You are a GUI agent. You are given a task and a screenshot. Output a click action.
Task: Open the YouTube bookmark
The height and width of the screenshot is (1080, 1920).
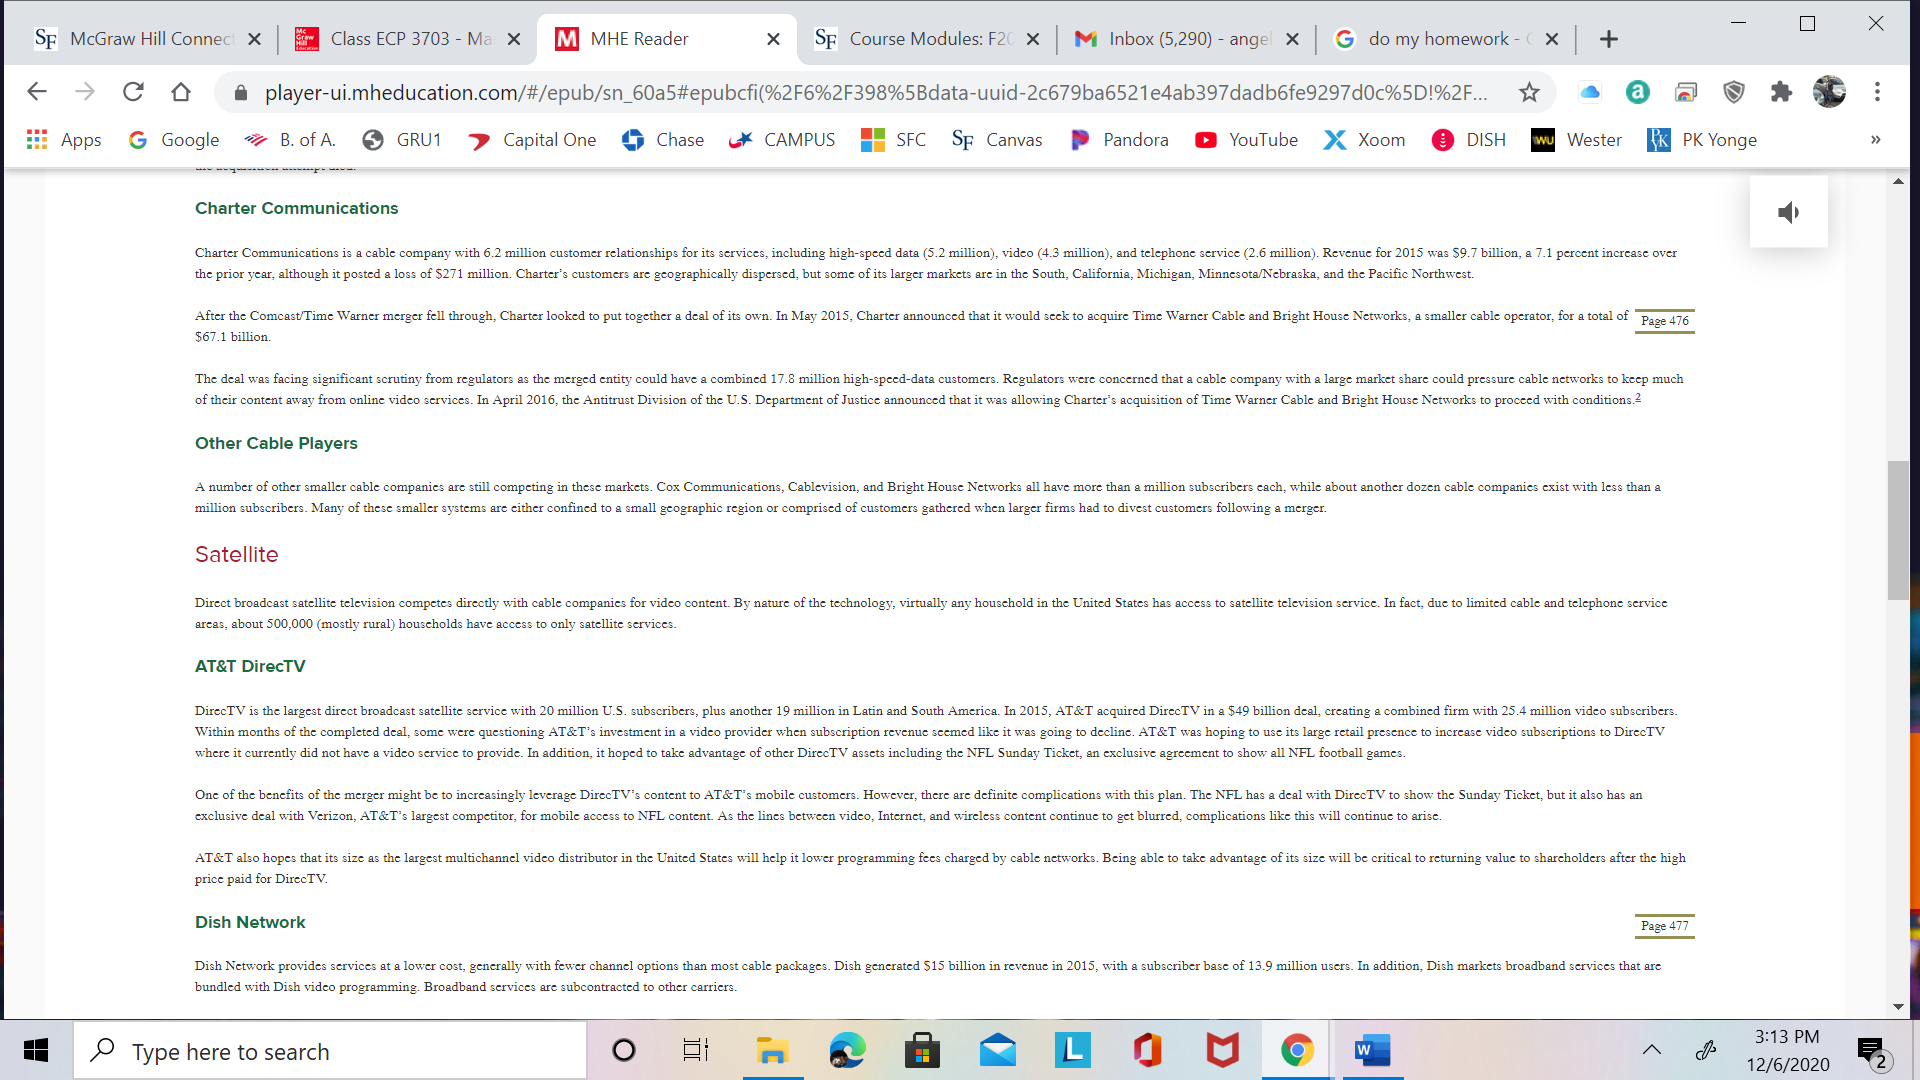click(1246, 140)
